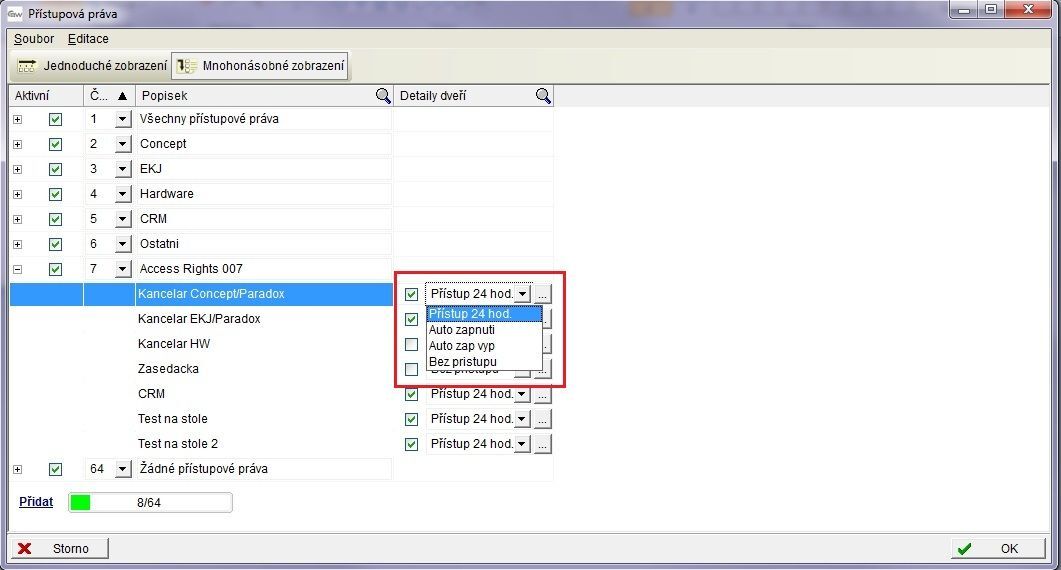Click search magnifier in Detaily dveří column

(543, 96)
